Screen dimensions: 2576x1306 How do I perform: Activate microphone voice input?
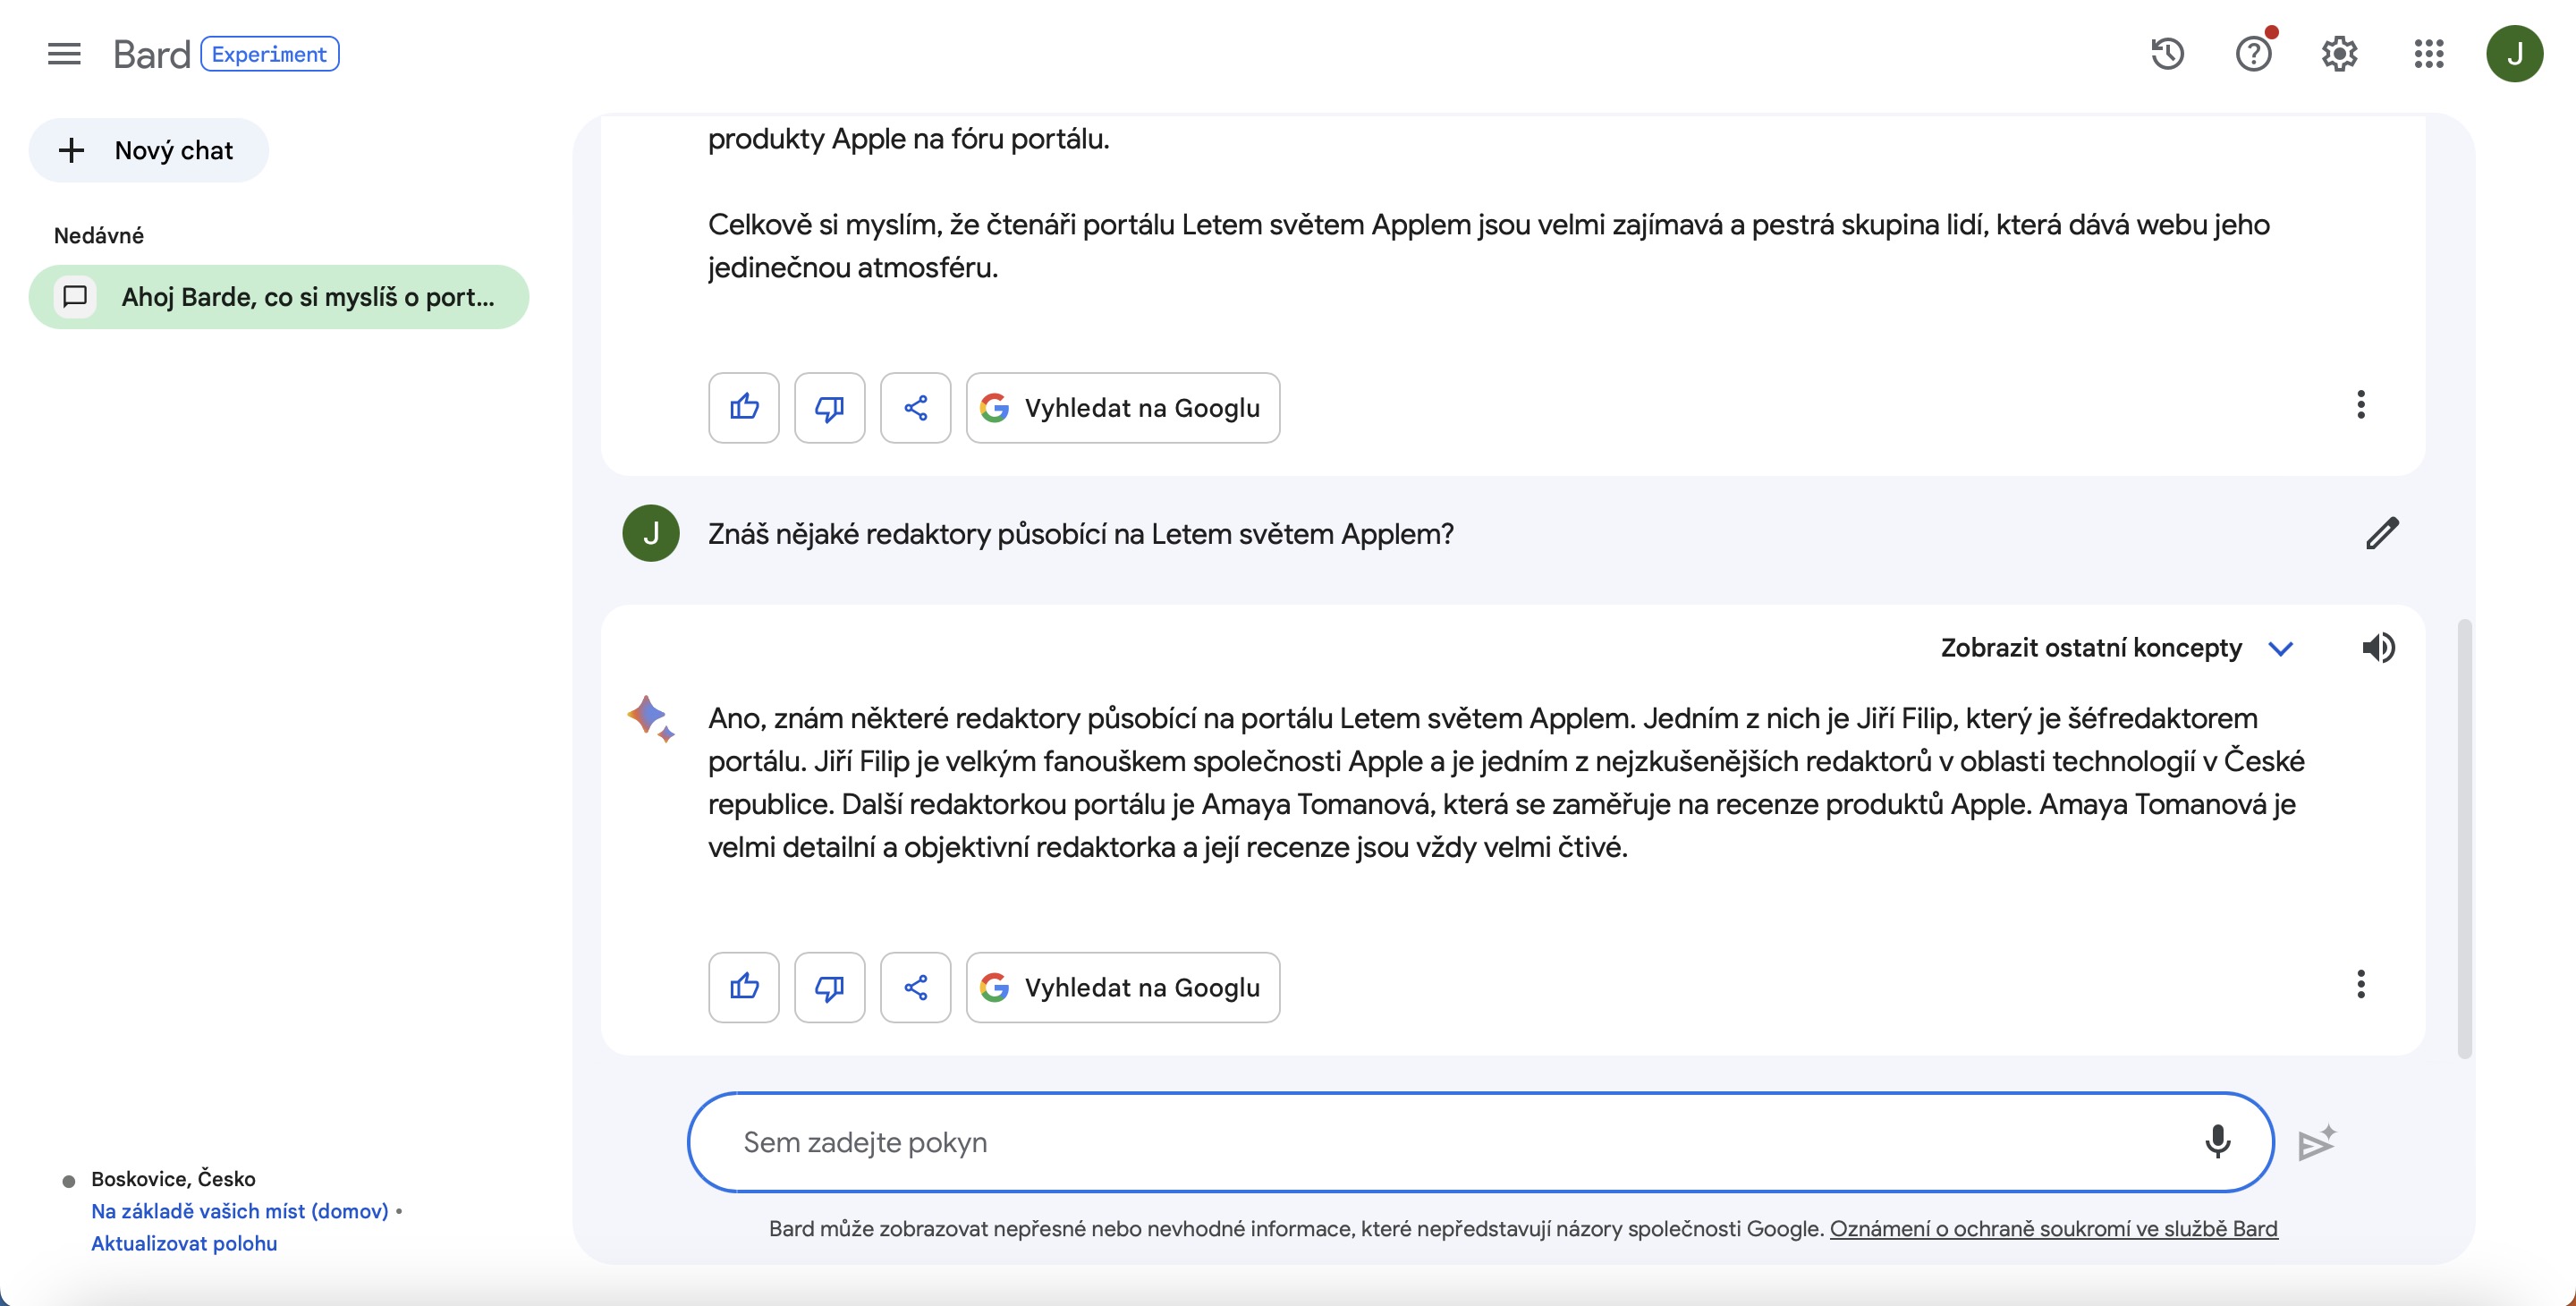pyautogui.click(x=2217, y=1141)
